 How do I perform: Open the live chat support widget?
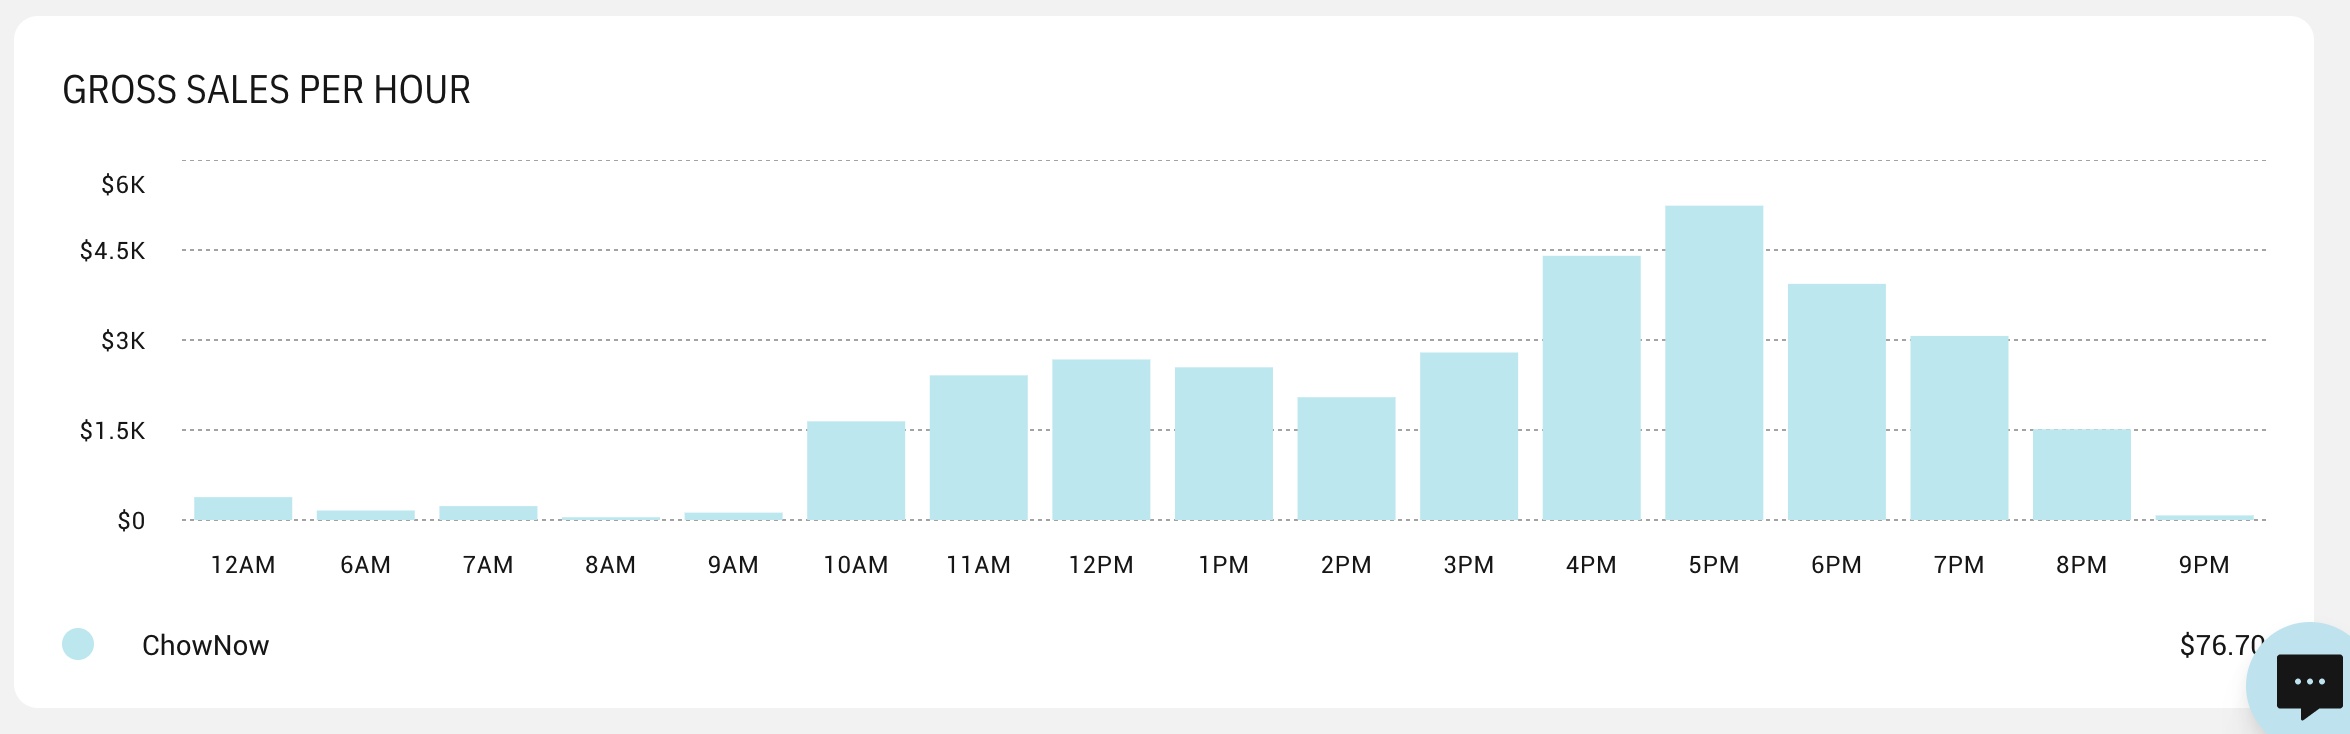(x=2308, y=684)
